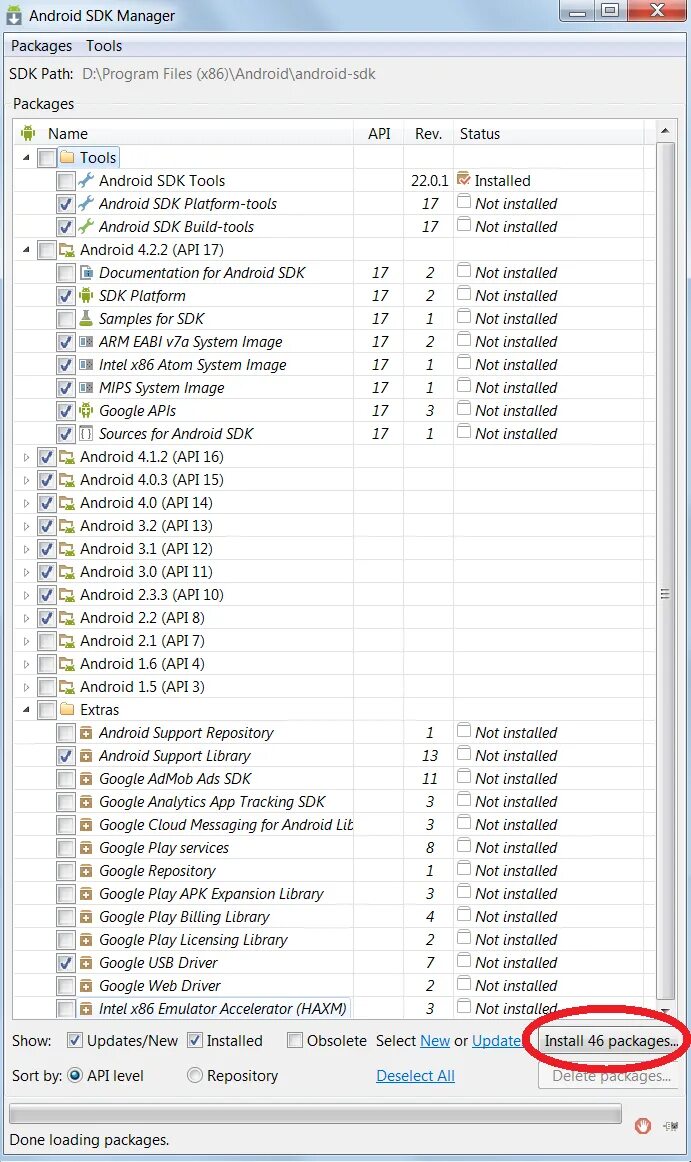The width and height of the screenshot is (691, 1162).
Task: Click the Google APIs add-on icon
Action: (x=86, y=411)
